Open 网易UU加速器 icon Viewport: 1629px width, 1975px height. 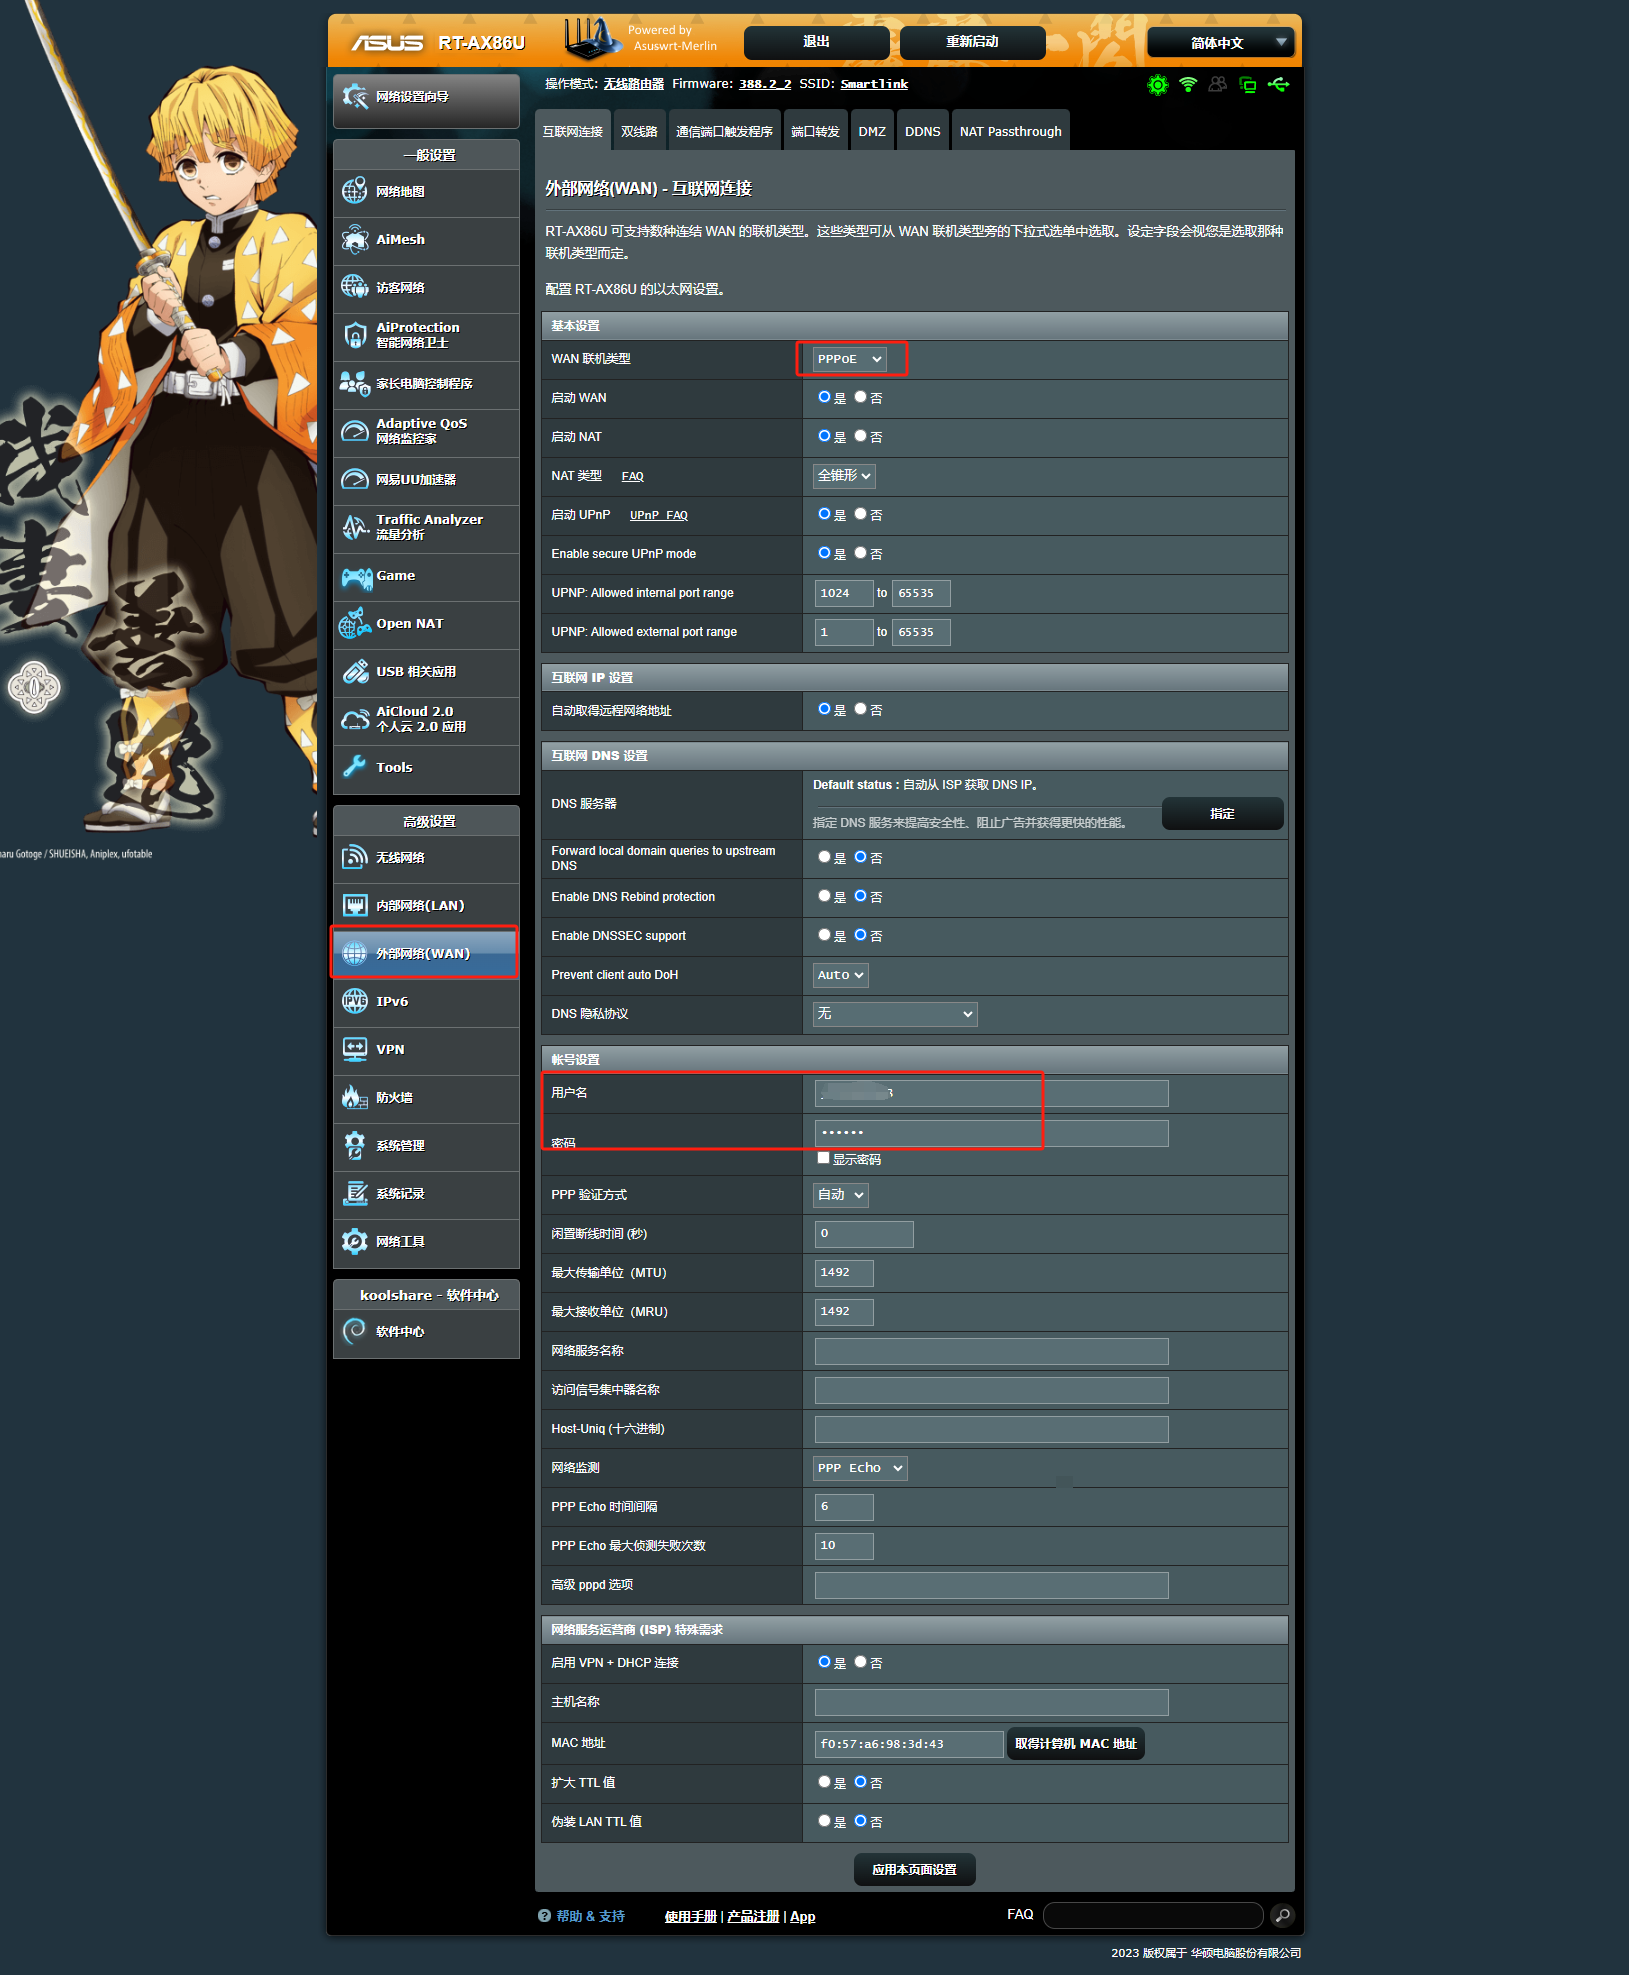click(x=355, y=479)
